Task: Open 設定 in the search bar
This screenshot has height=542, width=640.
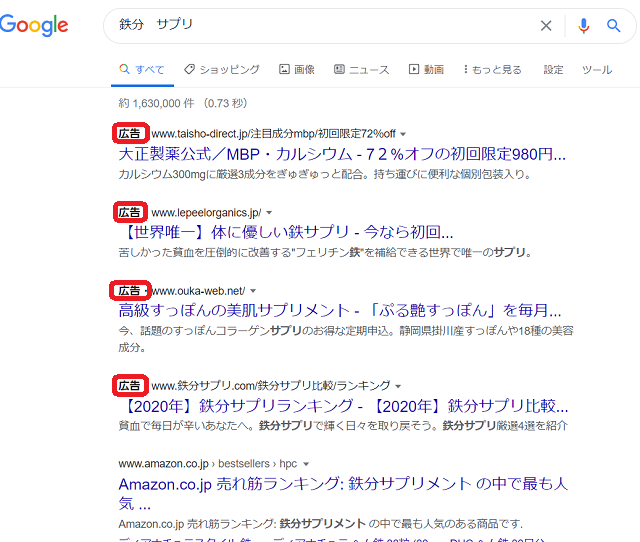Action: (x=553, y=70)
